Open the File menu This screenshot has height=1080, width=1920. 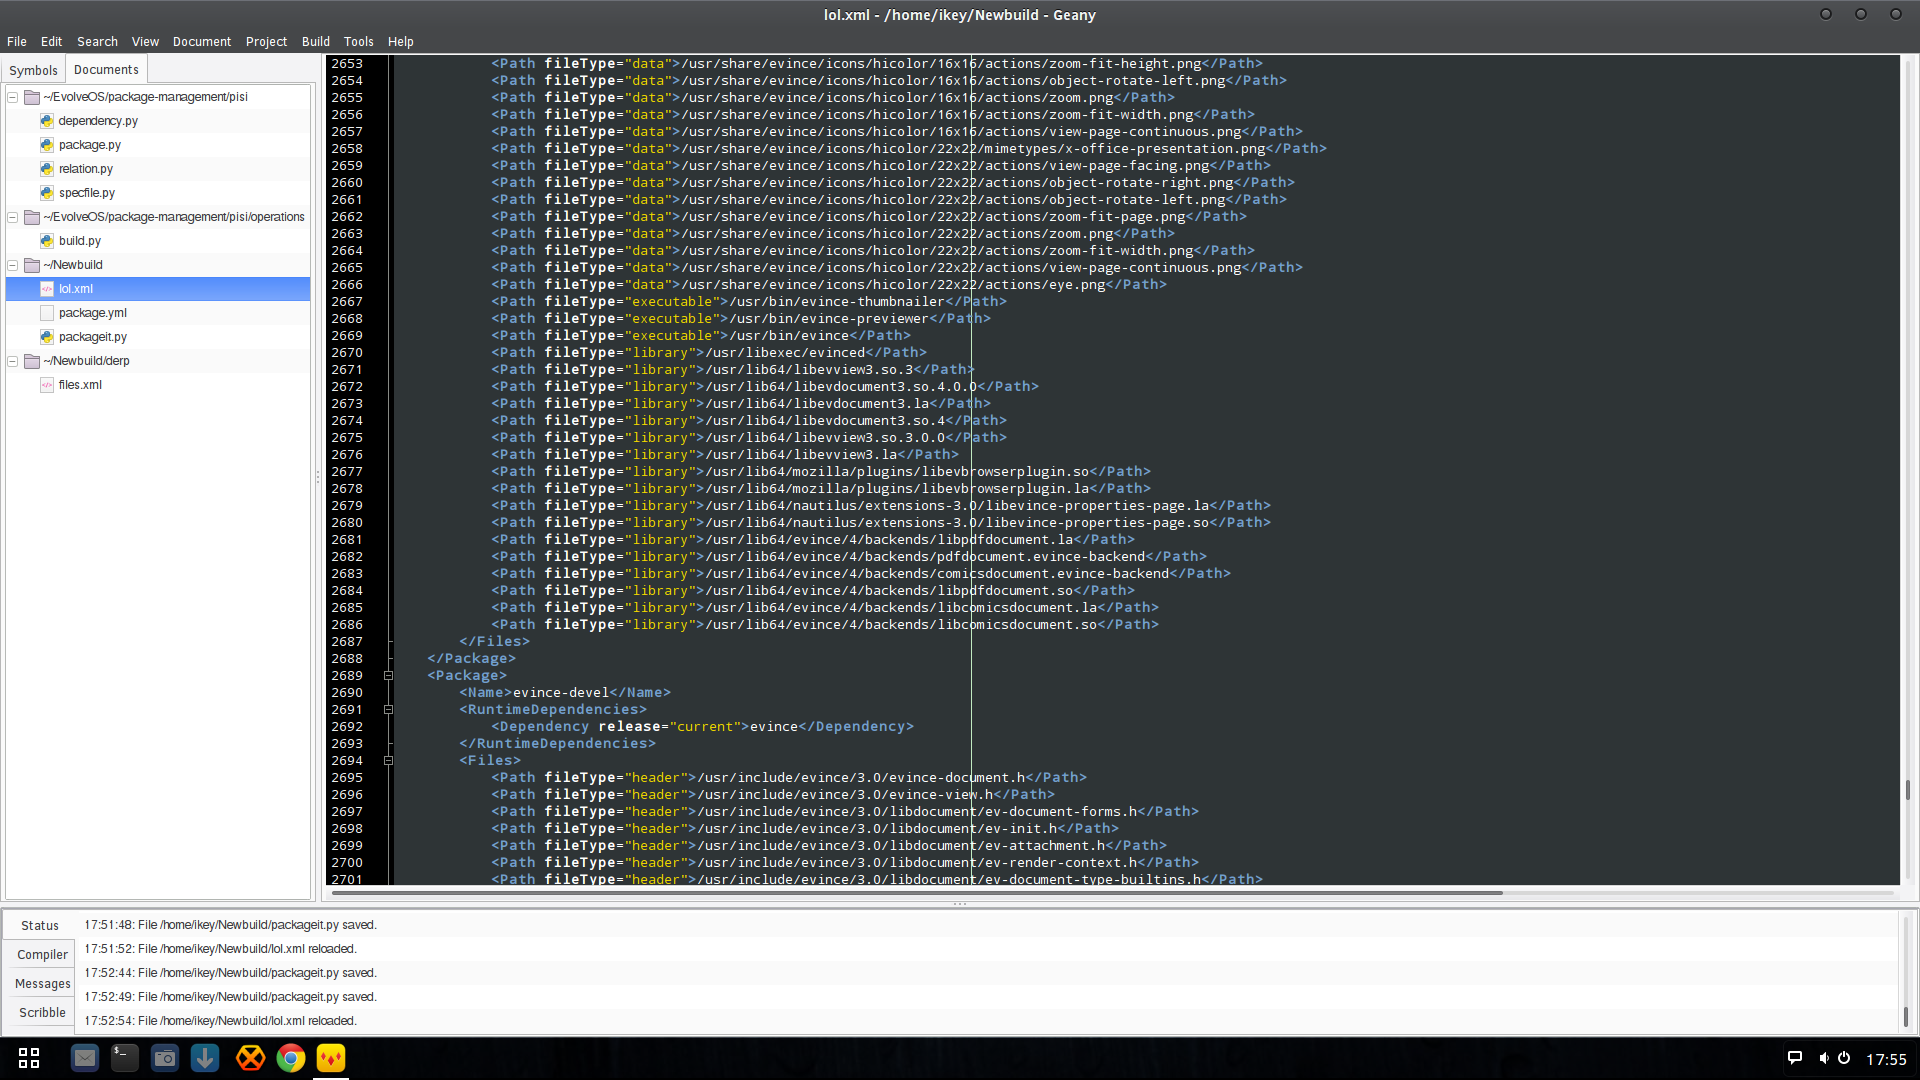(17, 42)
